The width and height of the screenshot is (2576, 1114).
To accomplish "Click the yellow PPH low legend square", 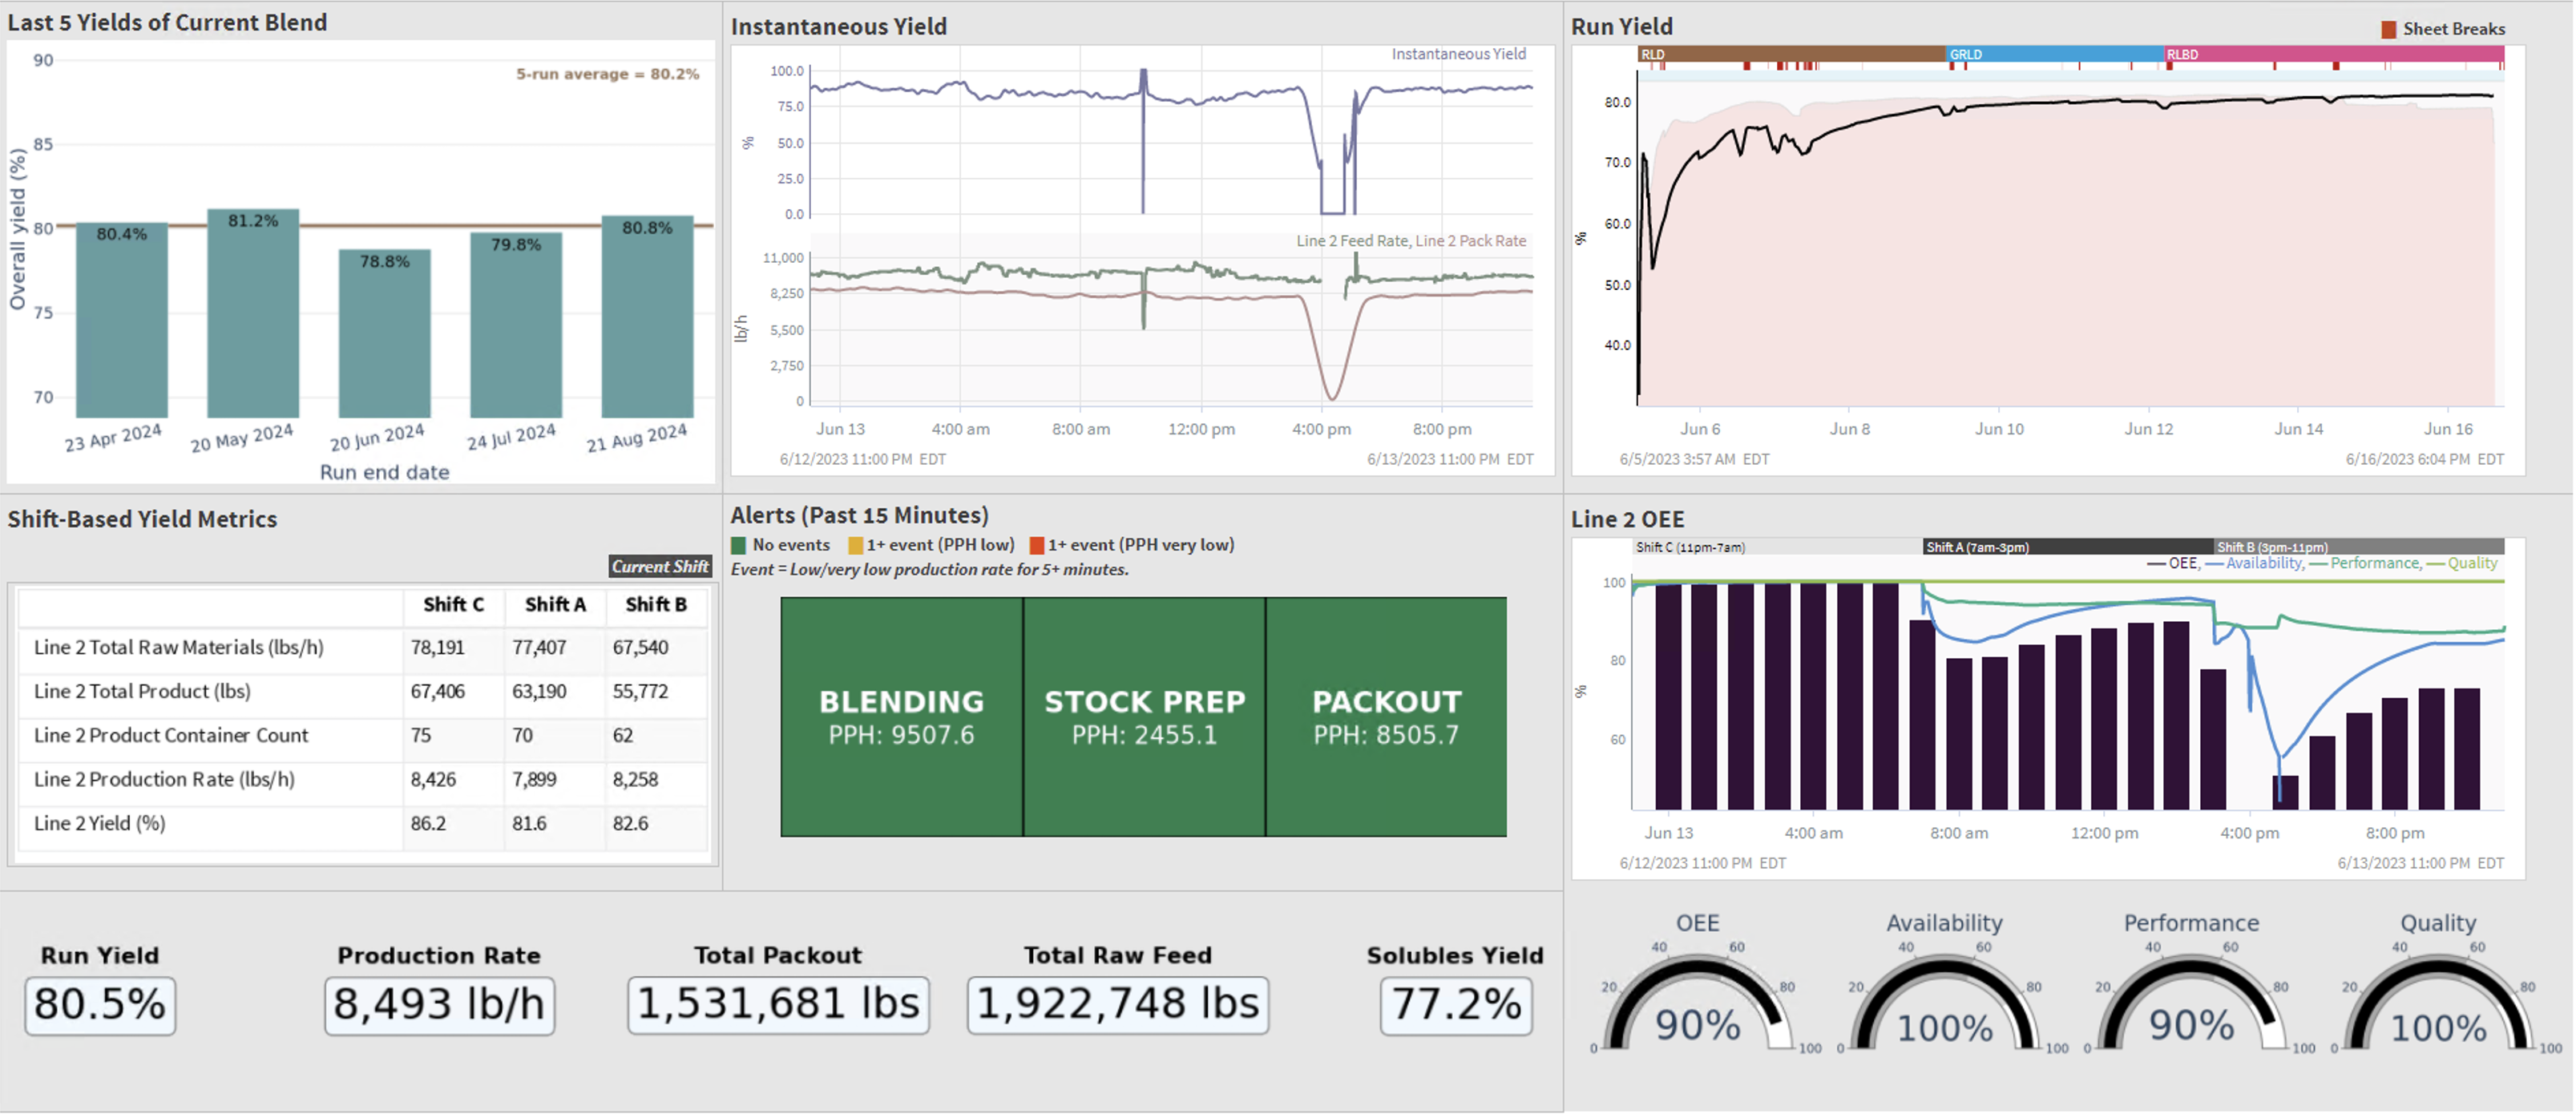I will tap(855, 545).
